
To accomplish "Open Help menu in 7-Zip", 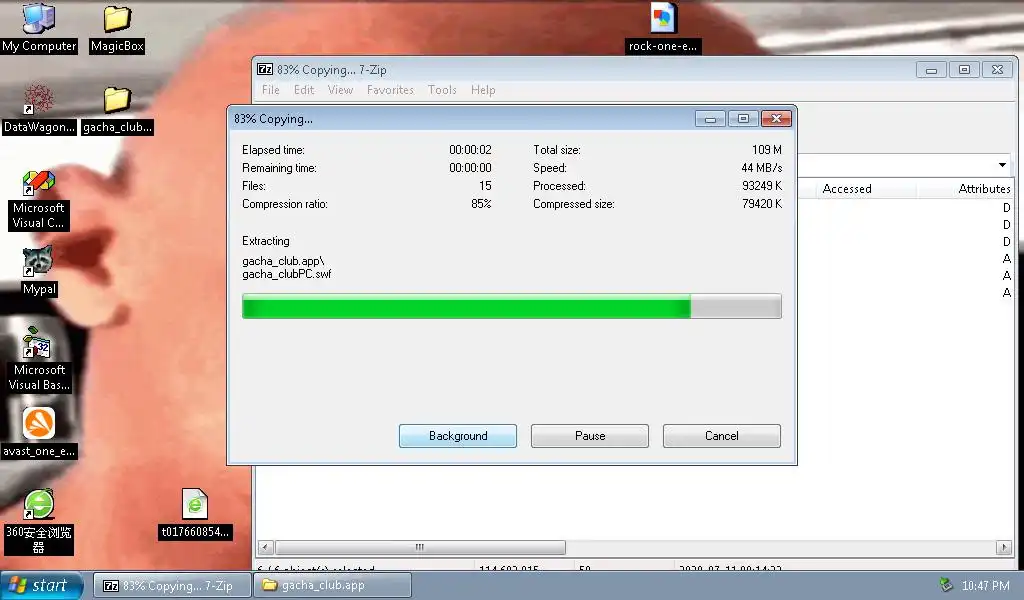I will click(x=483, y=90).
